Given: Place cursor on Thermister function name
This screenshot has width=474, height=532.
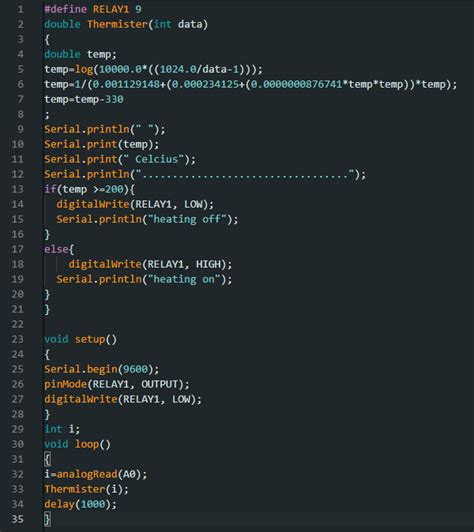Looking at the screenshot, I should (x=117, y=24).
